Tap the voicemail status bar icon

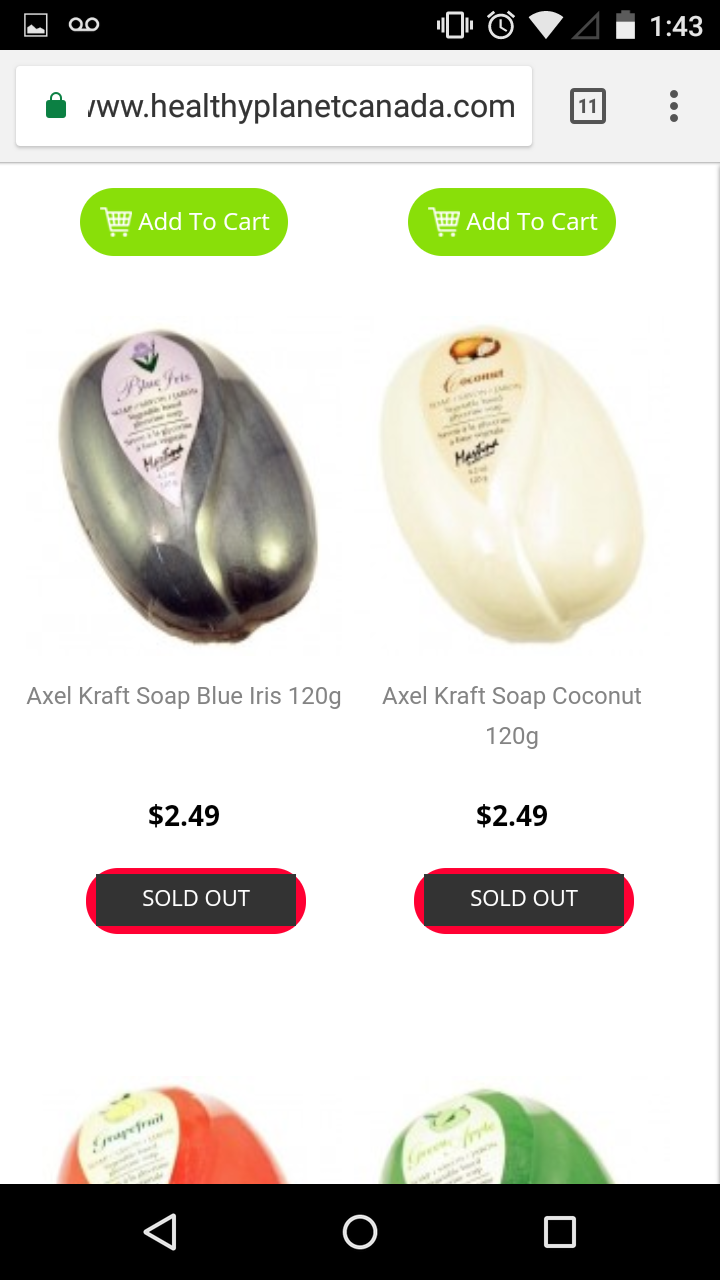tap(84, 26)
